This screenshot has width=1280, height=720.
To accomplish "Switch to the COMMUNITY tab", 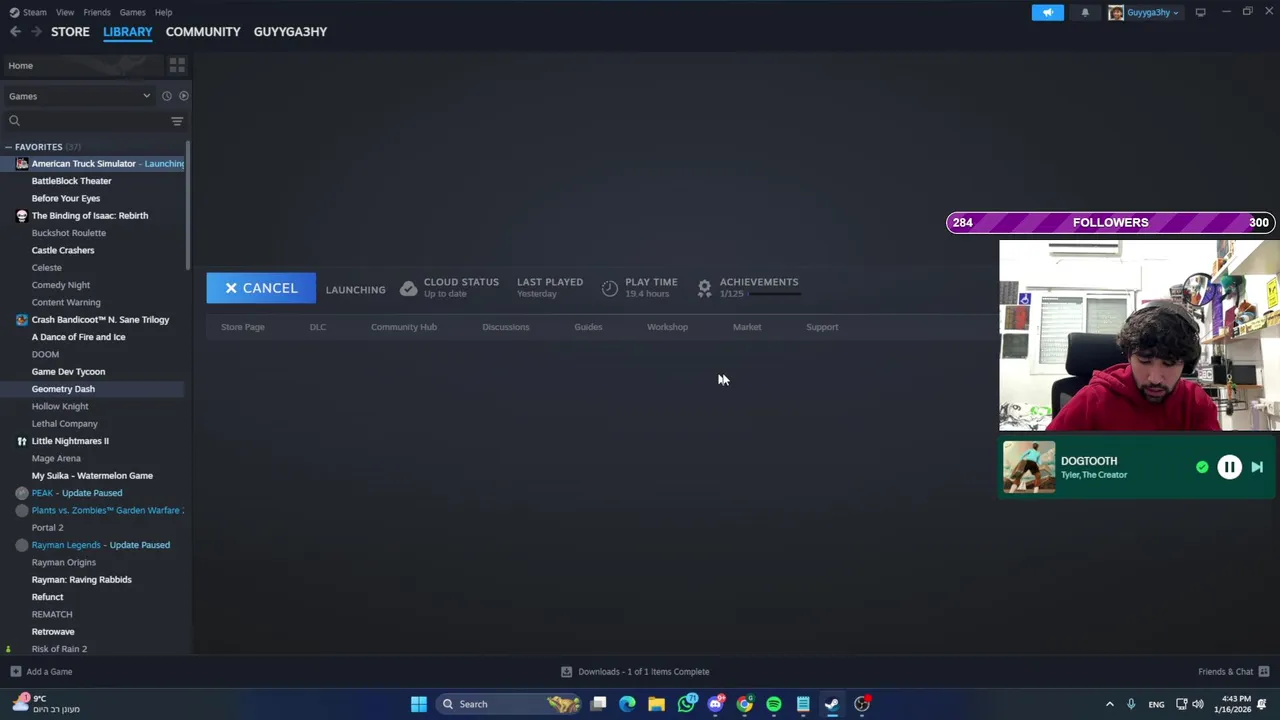I will (x=203, y=32).
